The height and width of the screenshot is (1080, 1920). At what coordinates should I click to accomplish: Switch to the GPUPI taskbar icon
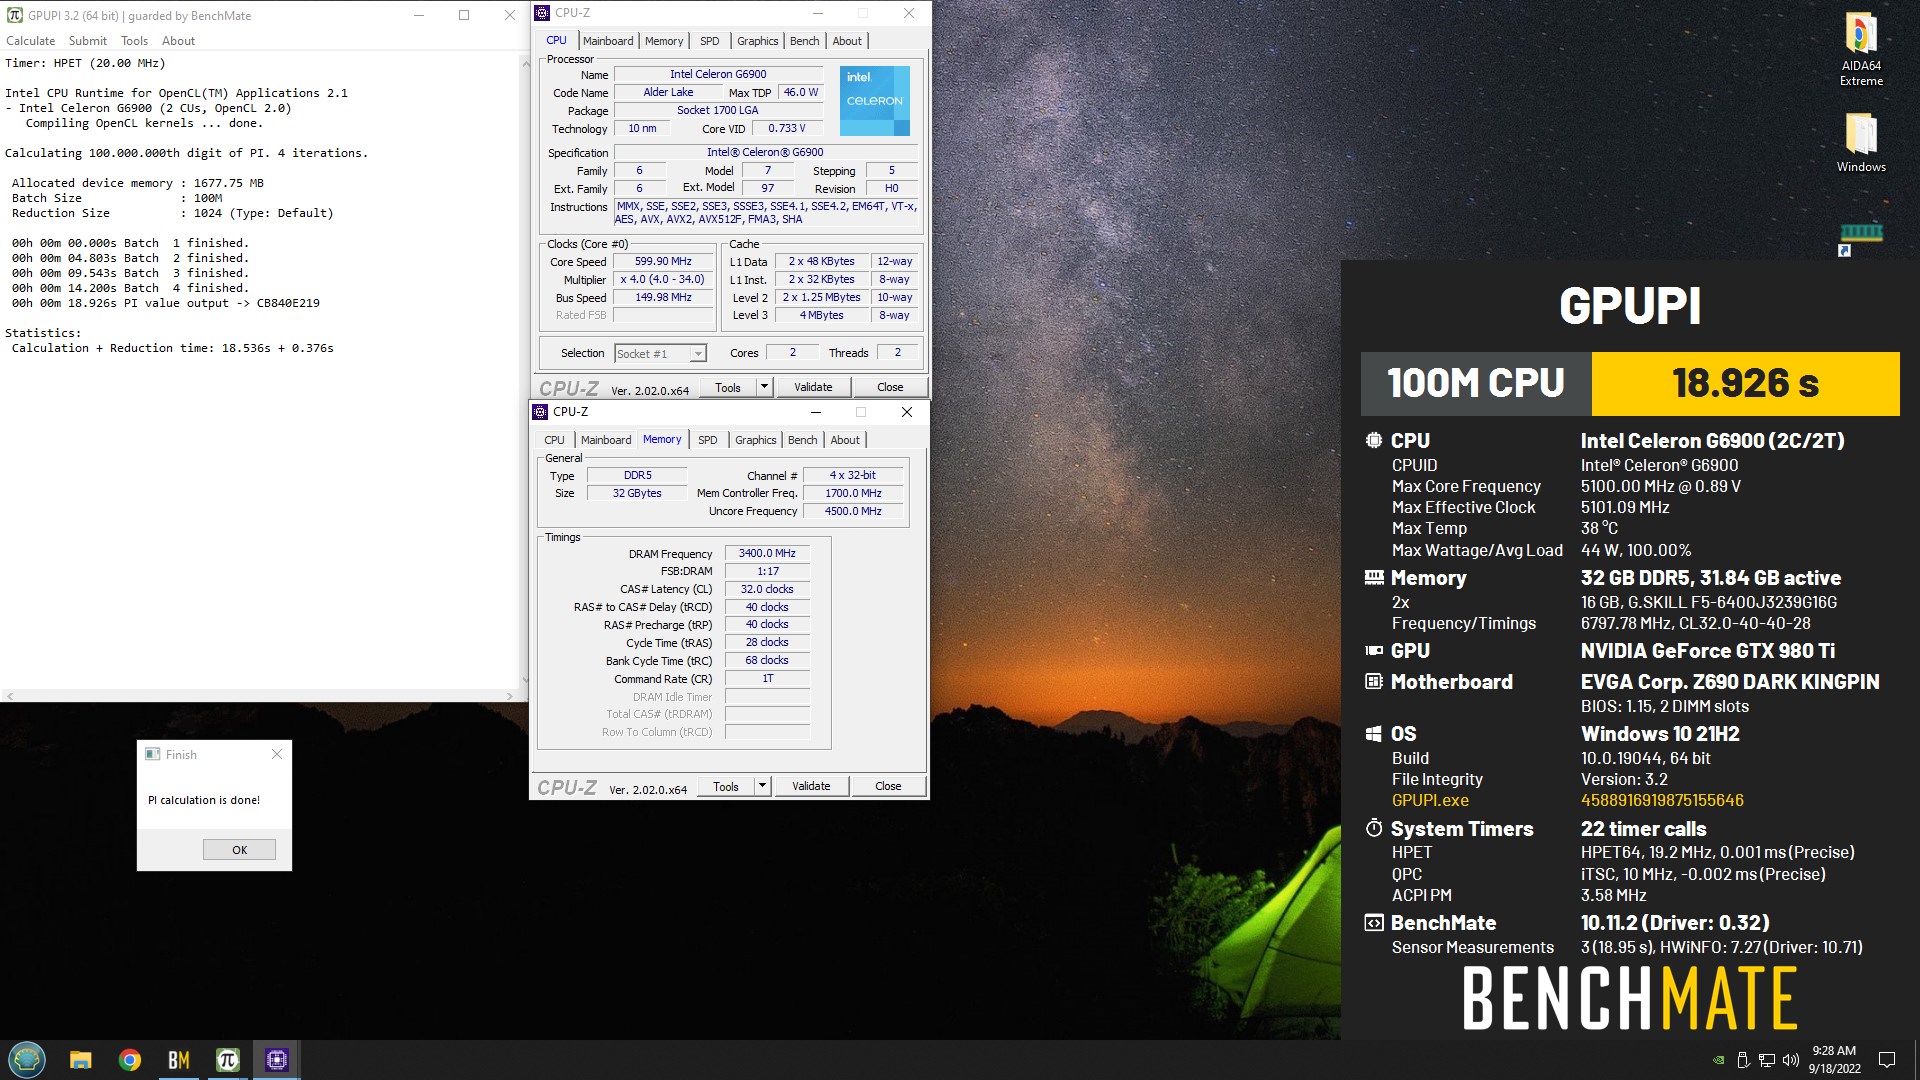[x=228, y=1060]
